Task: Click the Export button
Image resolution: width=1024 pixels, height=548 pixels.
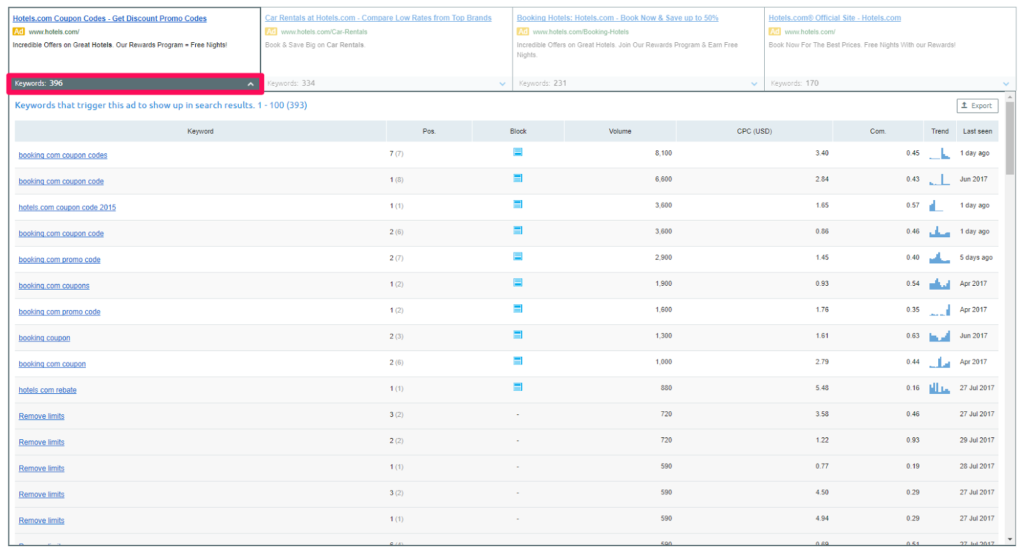Action: pyautogui.click(x=976, y=106)
